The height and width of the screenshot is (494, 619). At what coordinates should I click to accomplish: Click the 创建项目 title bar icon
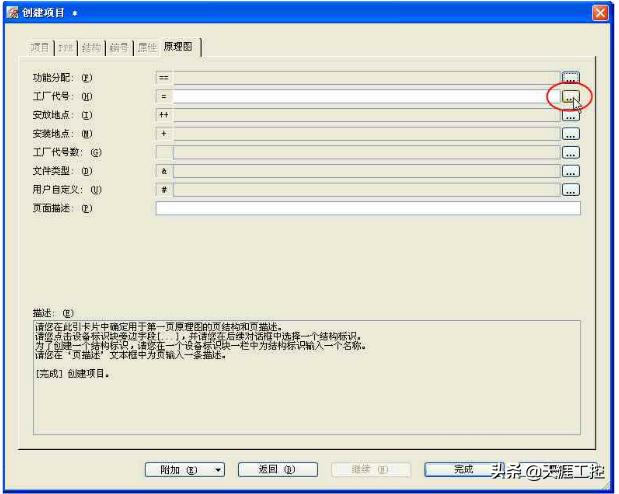pos(12,13)
